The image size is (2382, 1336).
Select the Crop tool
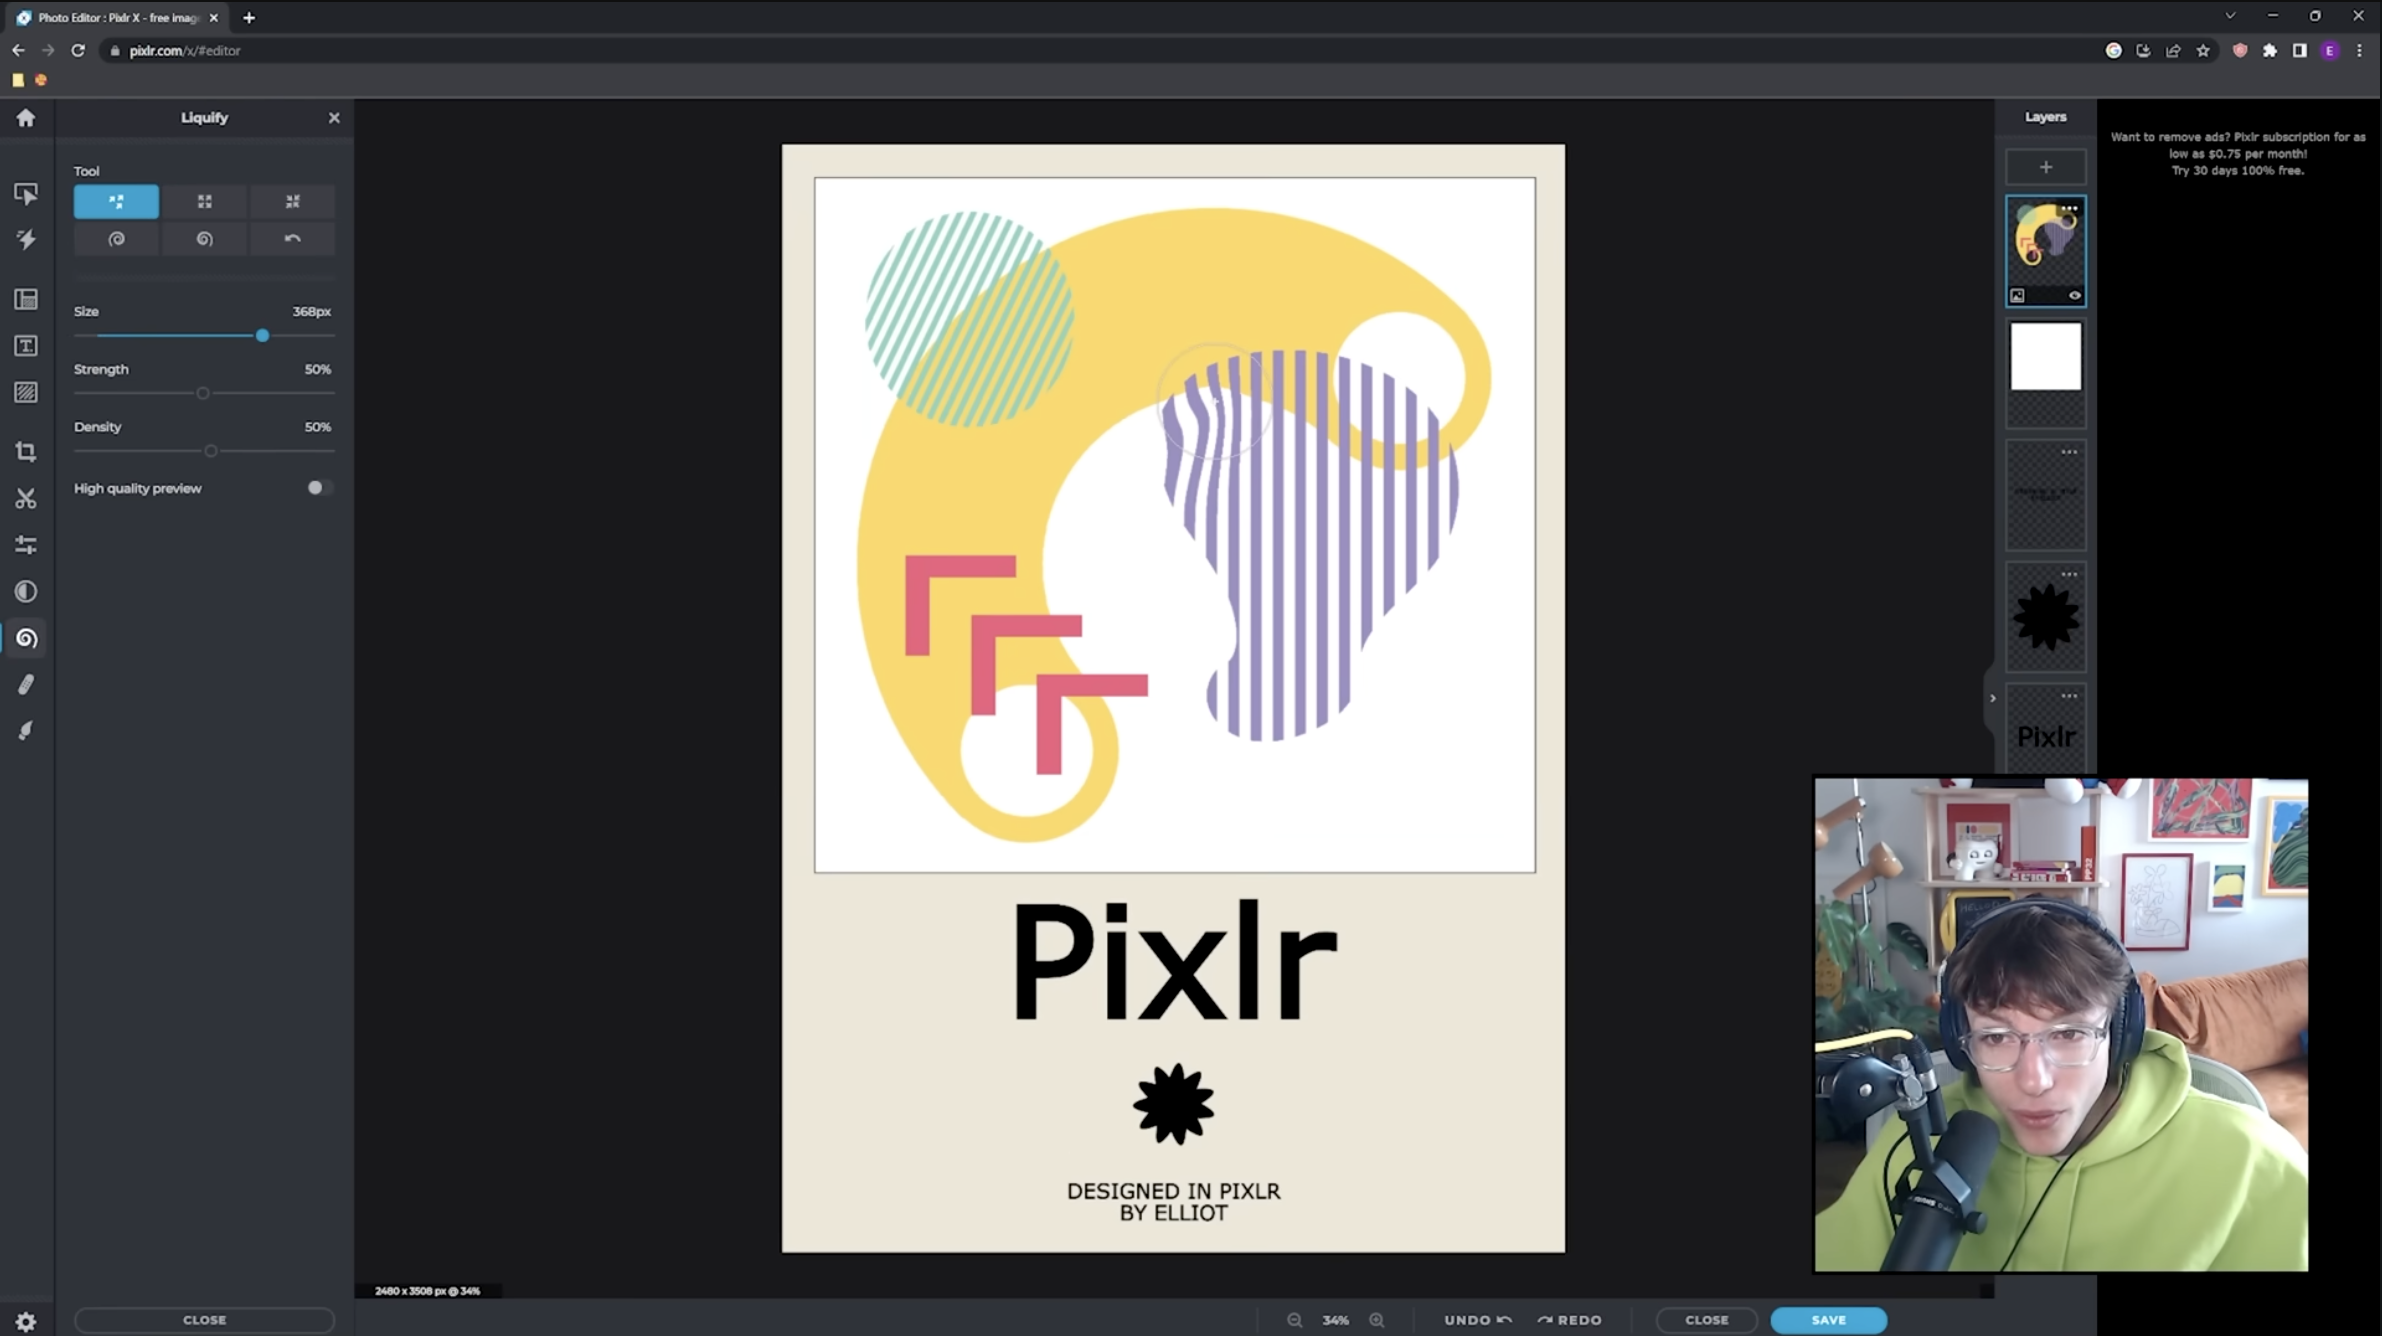pos(26,452)
